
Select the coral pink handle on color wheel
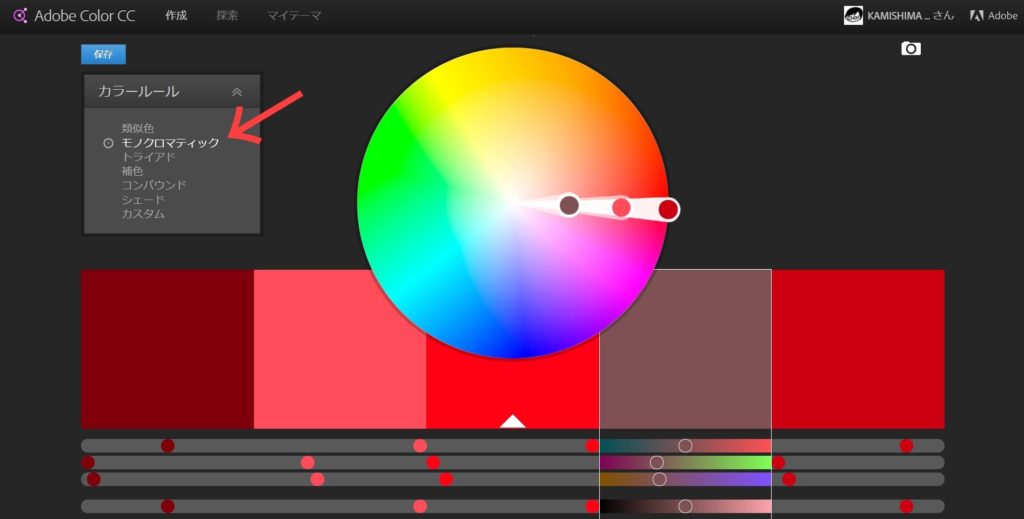tap(621, 207)
